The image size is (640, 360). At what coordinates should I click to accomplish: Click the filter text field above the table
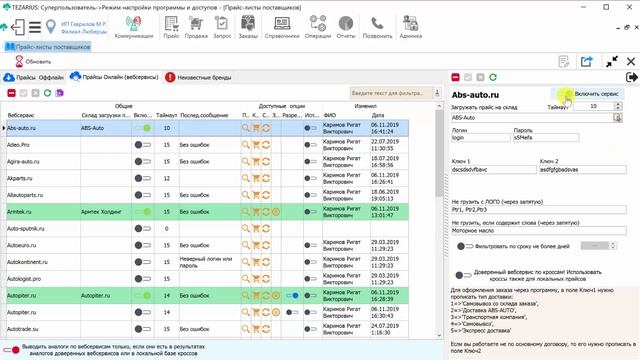click(391, 93)
